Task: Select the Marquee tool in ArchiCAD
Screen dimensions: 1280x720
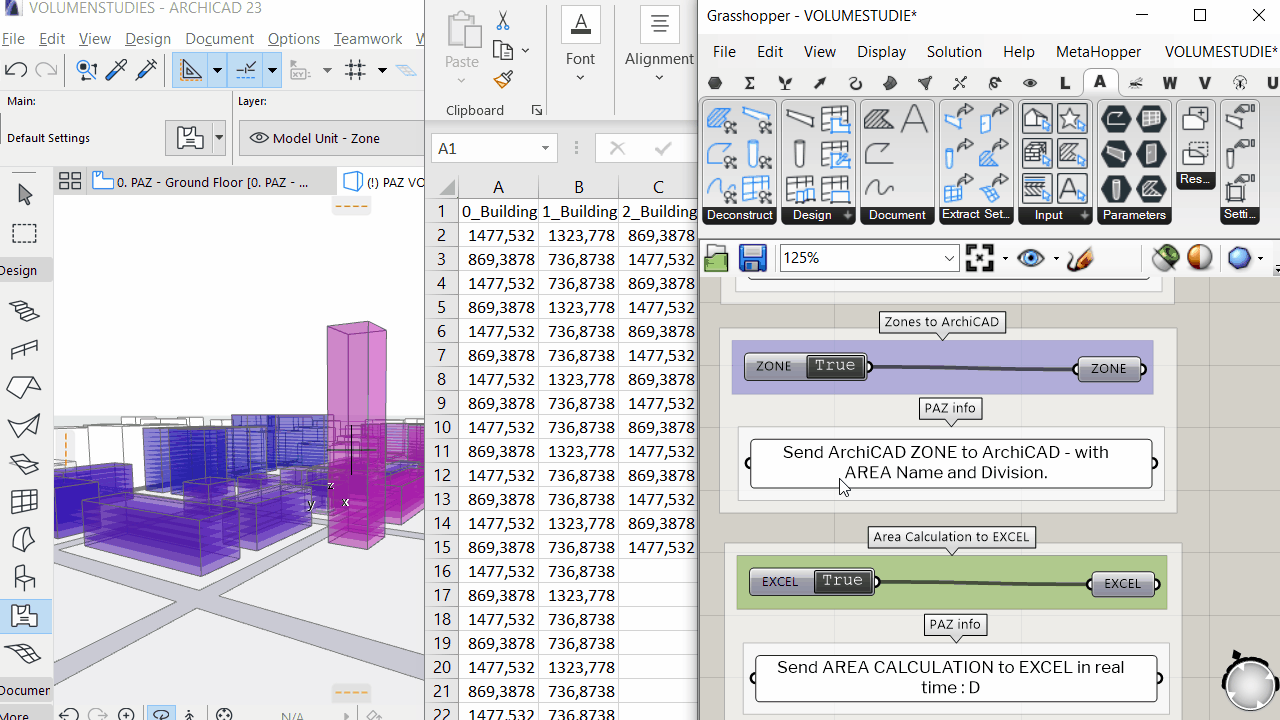Action: point(25,234)
